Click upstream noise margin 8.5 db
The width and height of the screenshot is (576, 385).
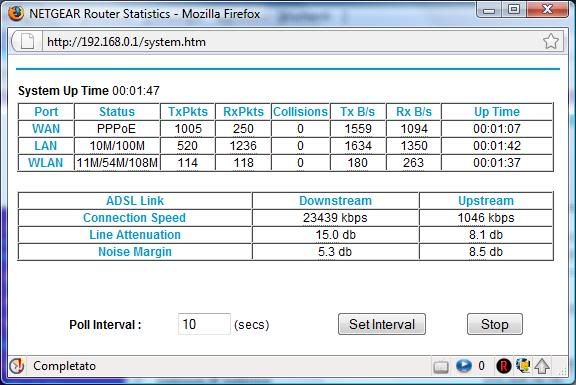coord(486,252)
